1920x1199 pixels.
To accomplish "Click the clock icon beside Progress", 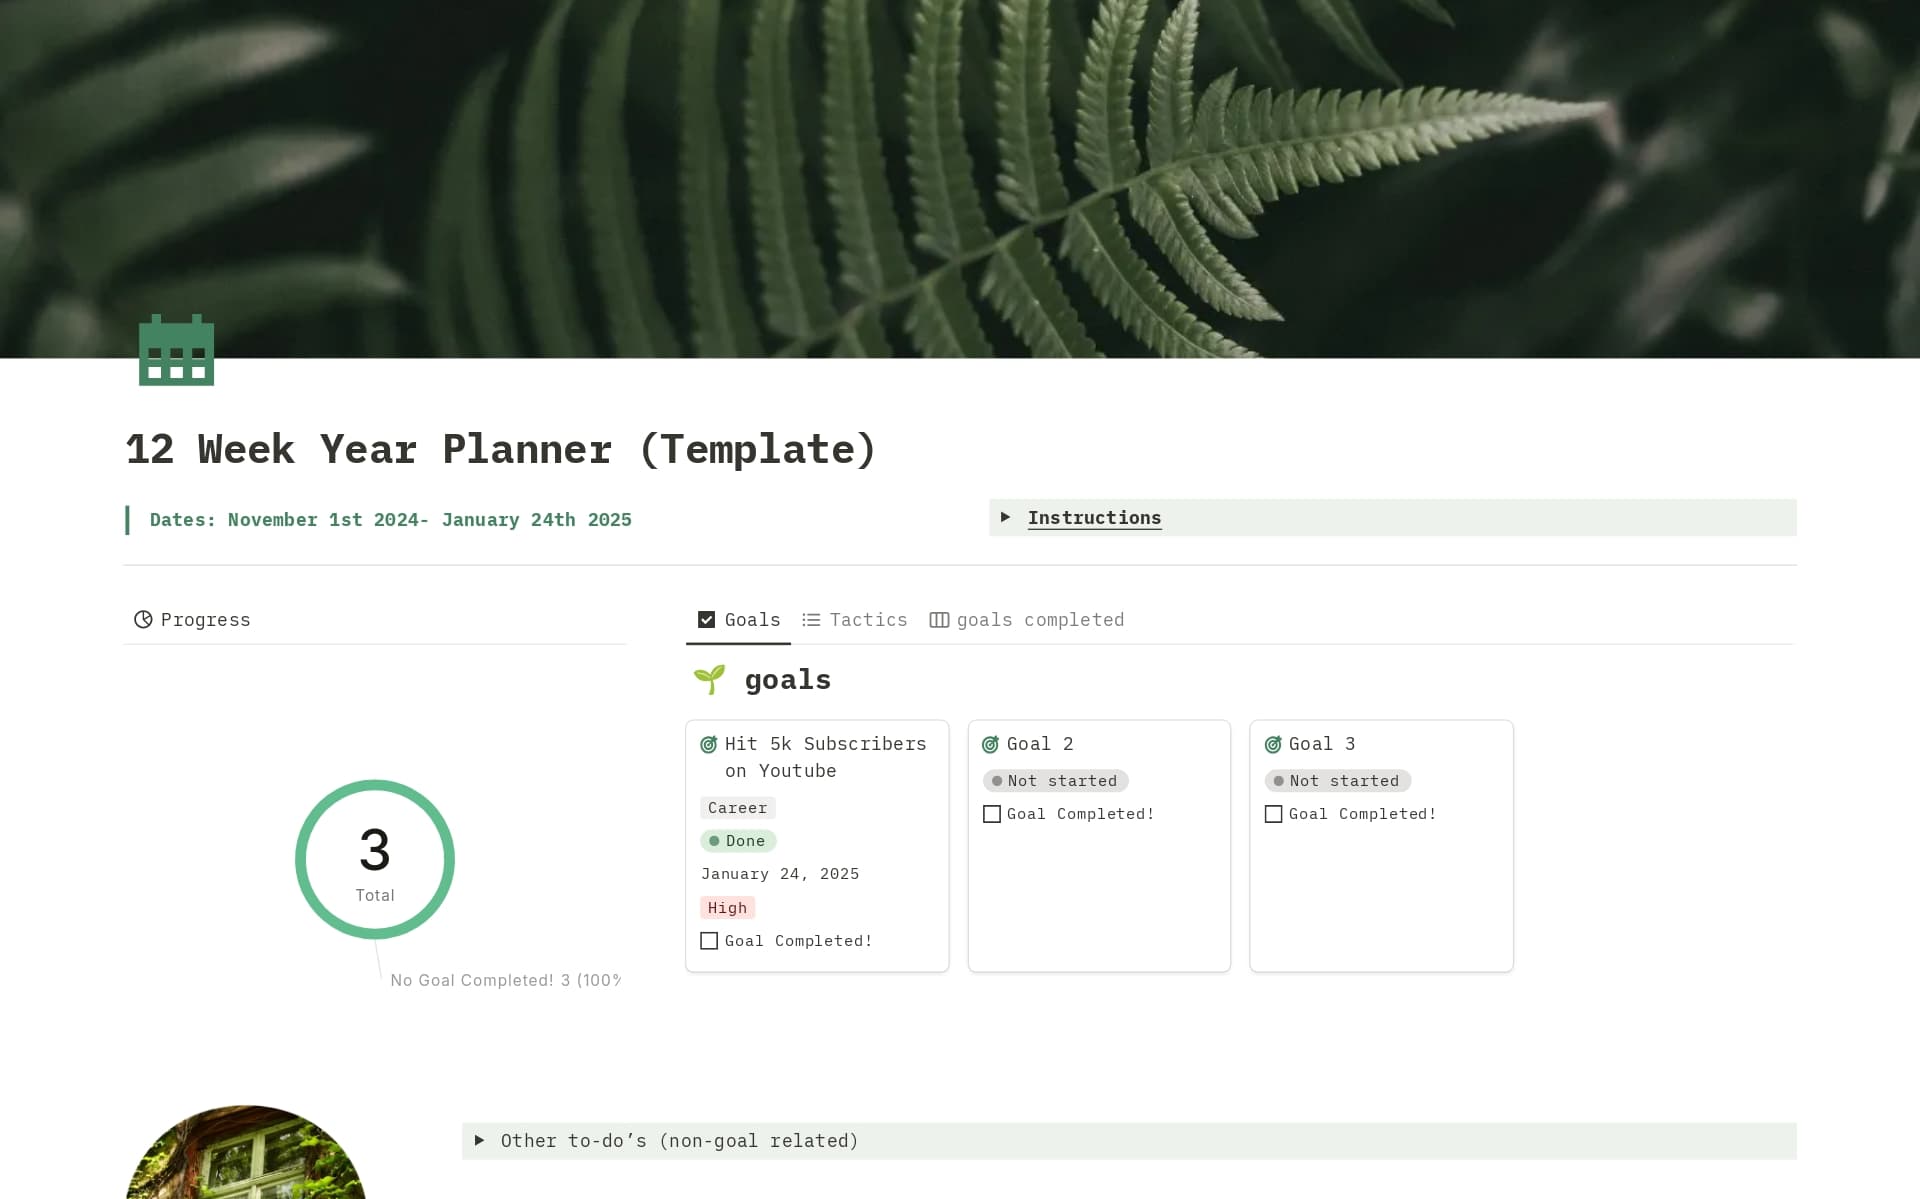I will click(144, 620).
